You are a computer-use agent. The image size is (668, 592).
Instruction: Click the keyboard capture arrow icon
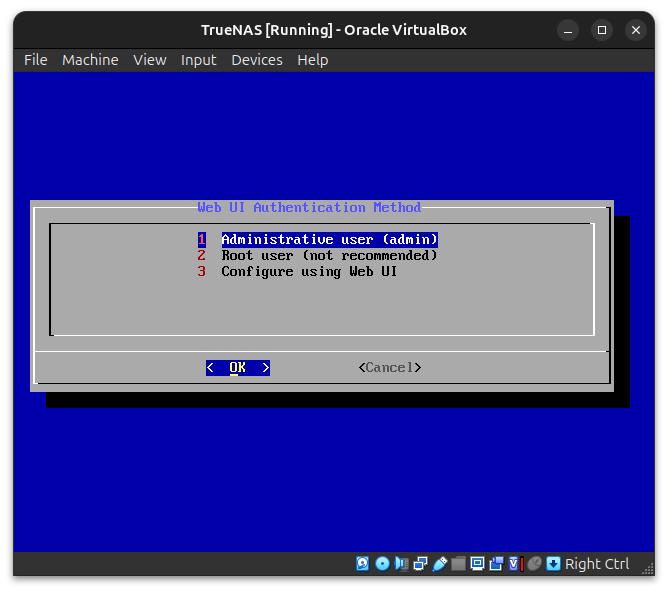coord(553,564)
